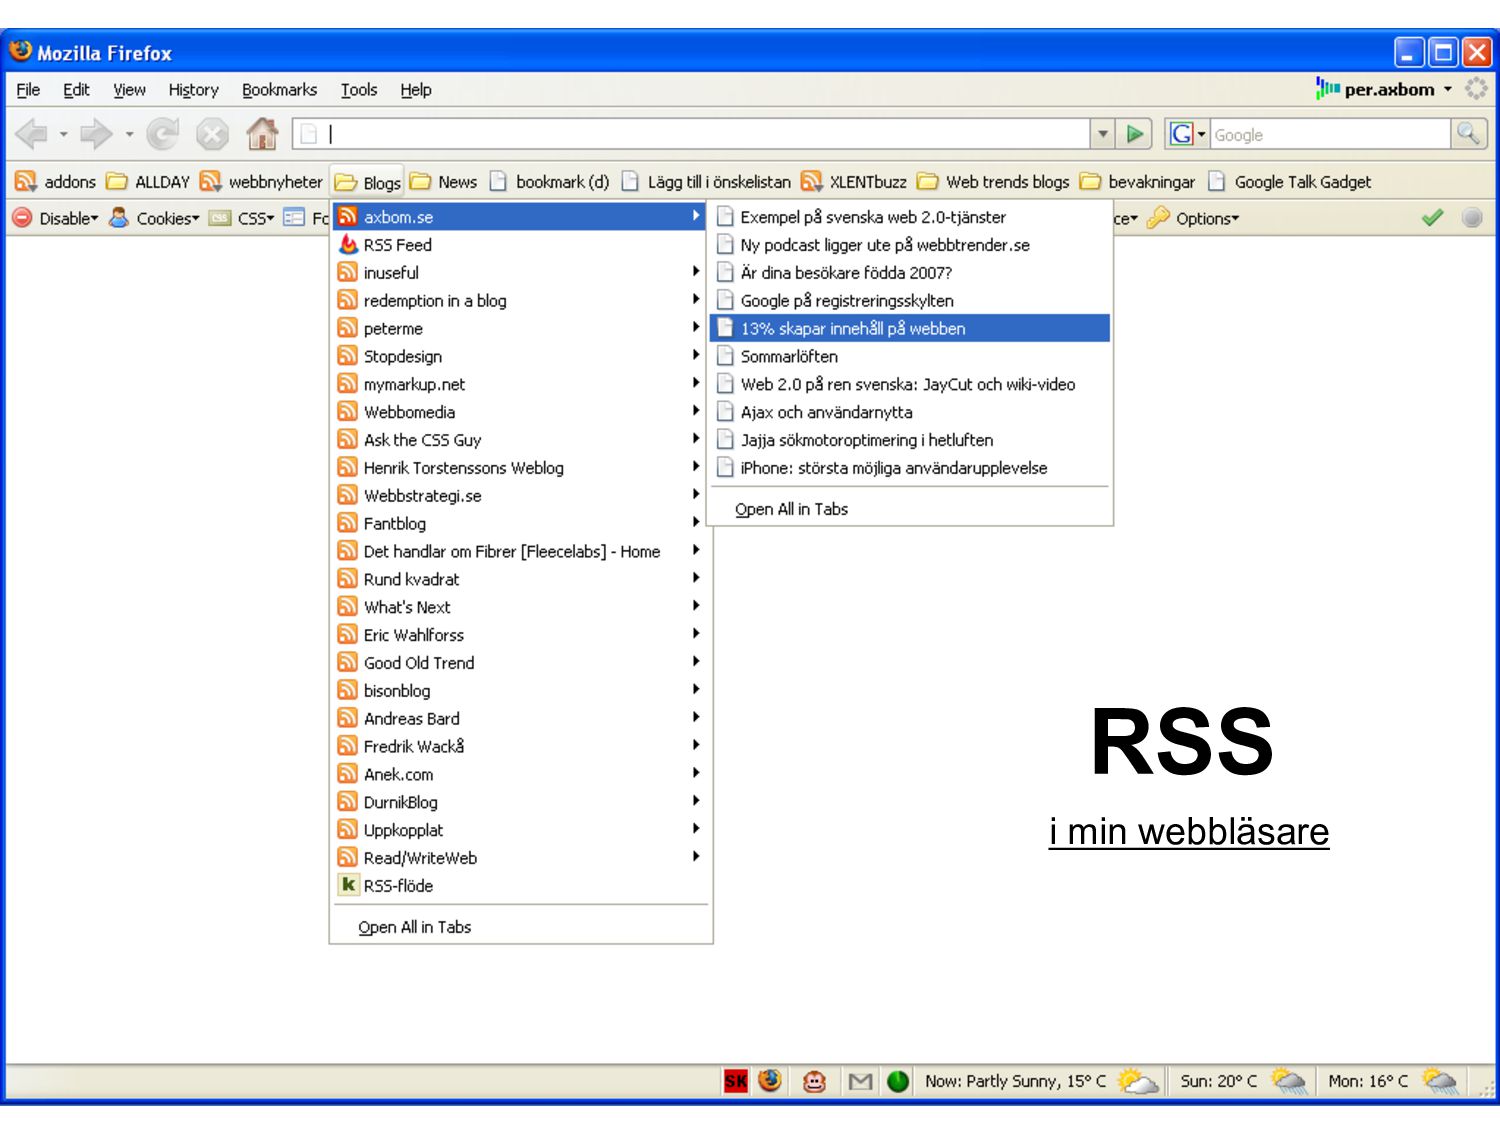Click page icon beside iPhone article

click(x=726, y=468)
